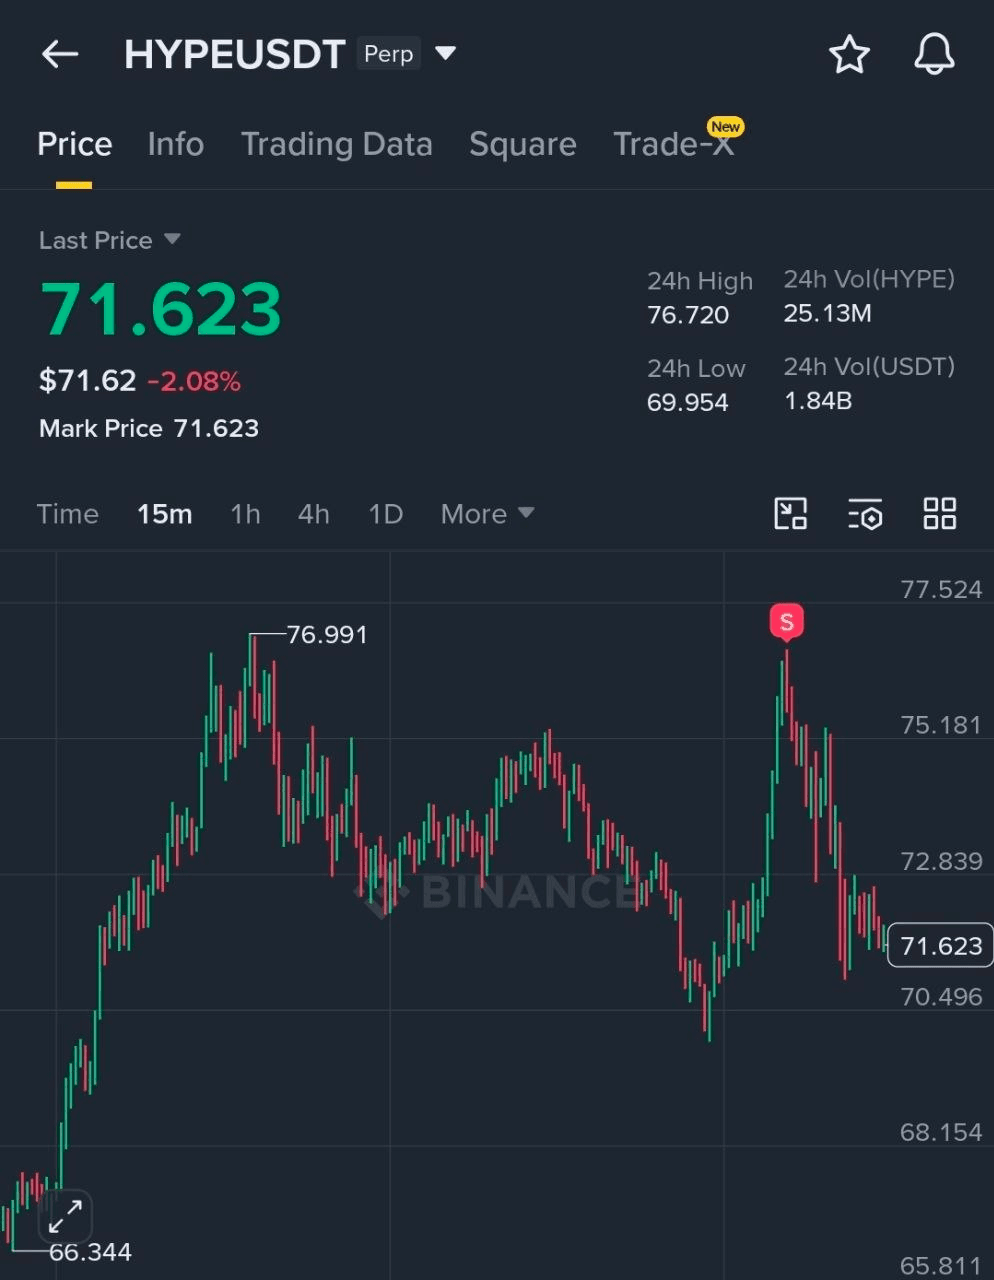The image size is (994, 1280).
Task: Open the Trade-X tab
Action: [673, 144]
